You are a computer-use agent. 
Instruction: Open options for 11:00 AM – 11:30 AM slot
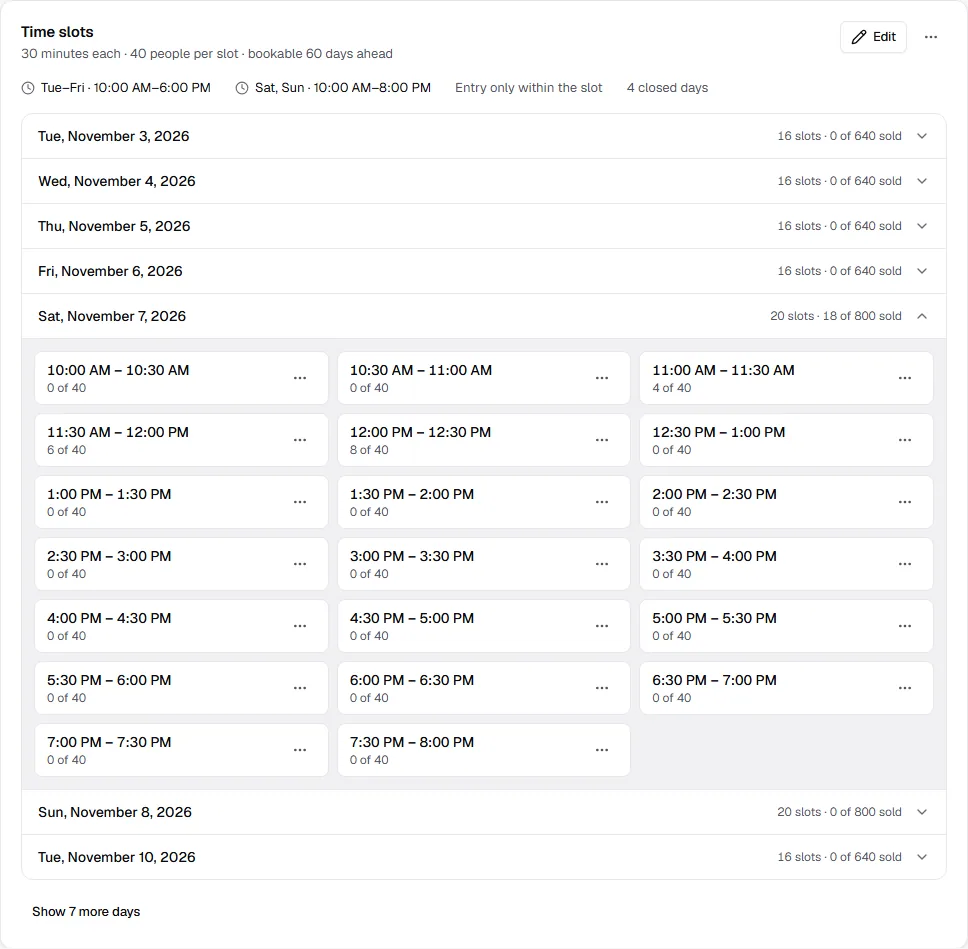coord(905,378)
